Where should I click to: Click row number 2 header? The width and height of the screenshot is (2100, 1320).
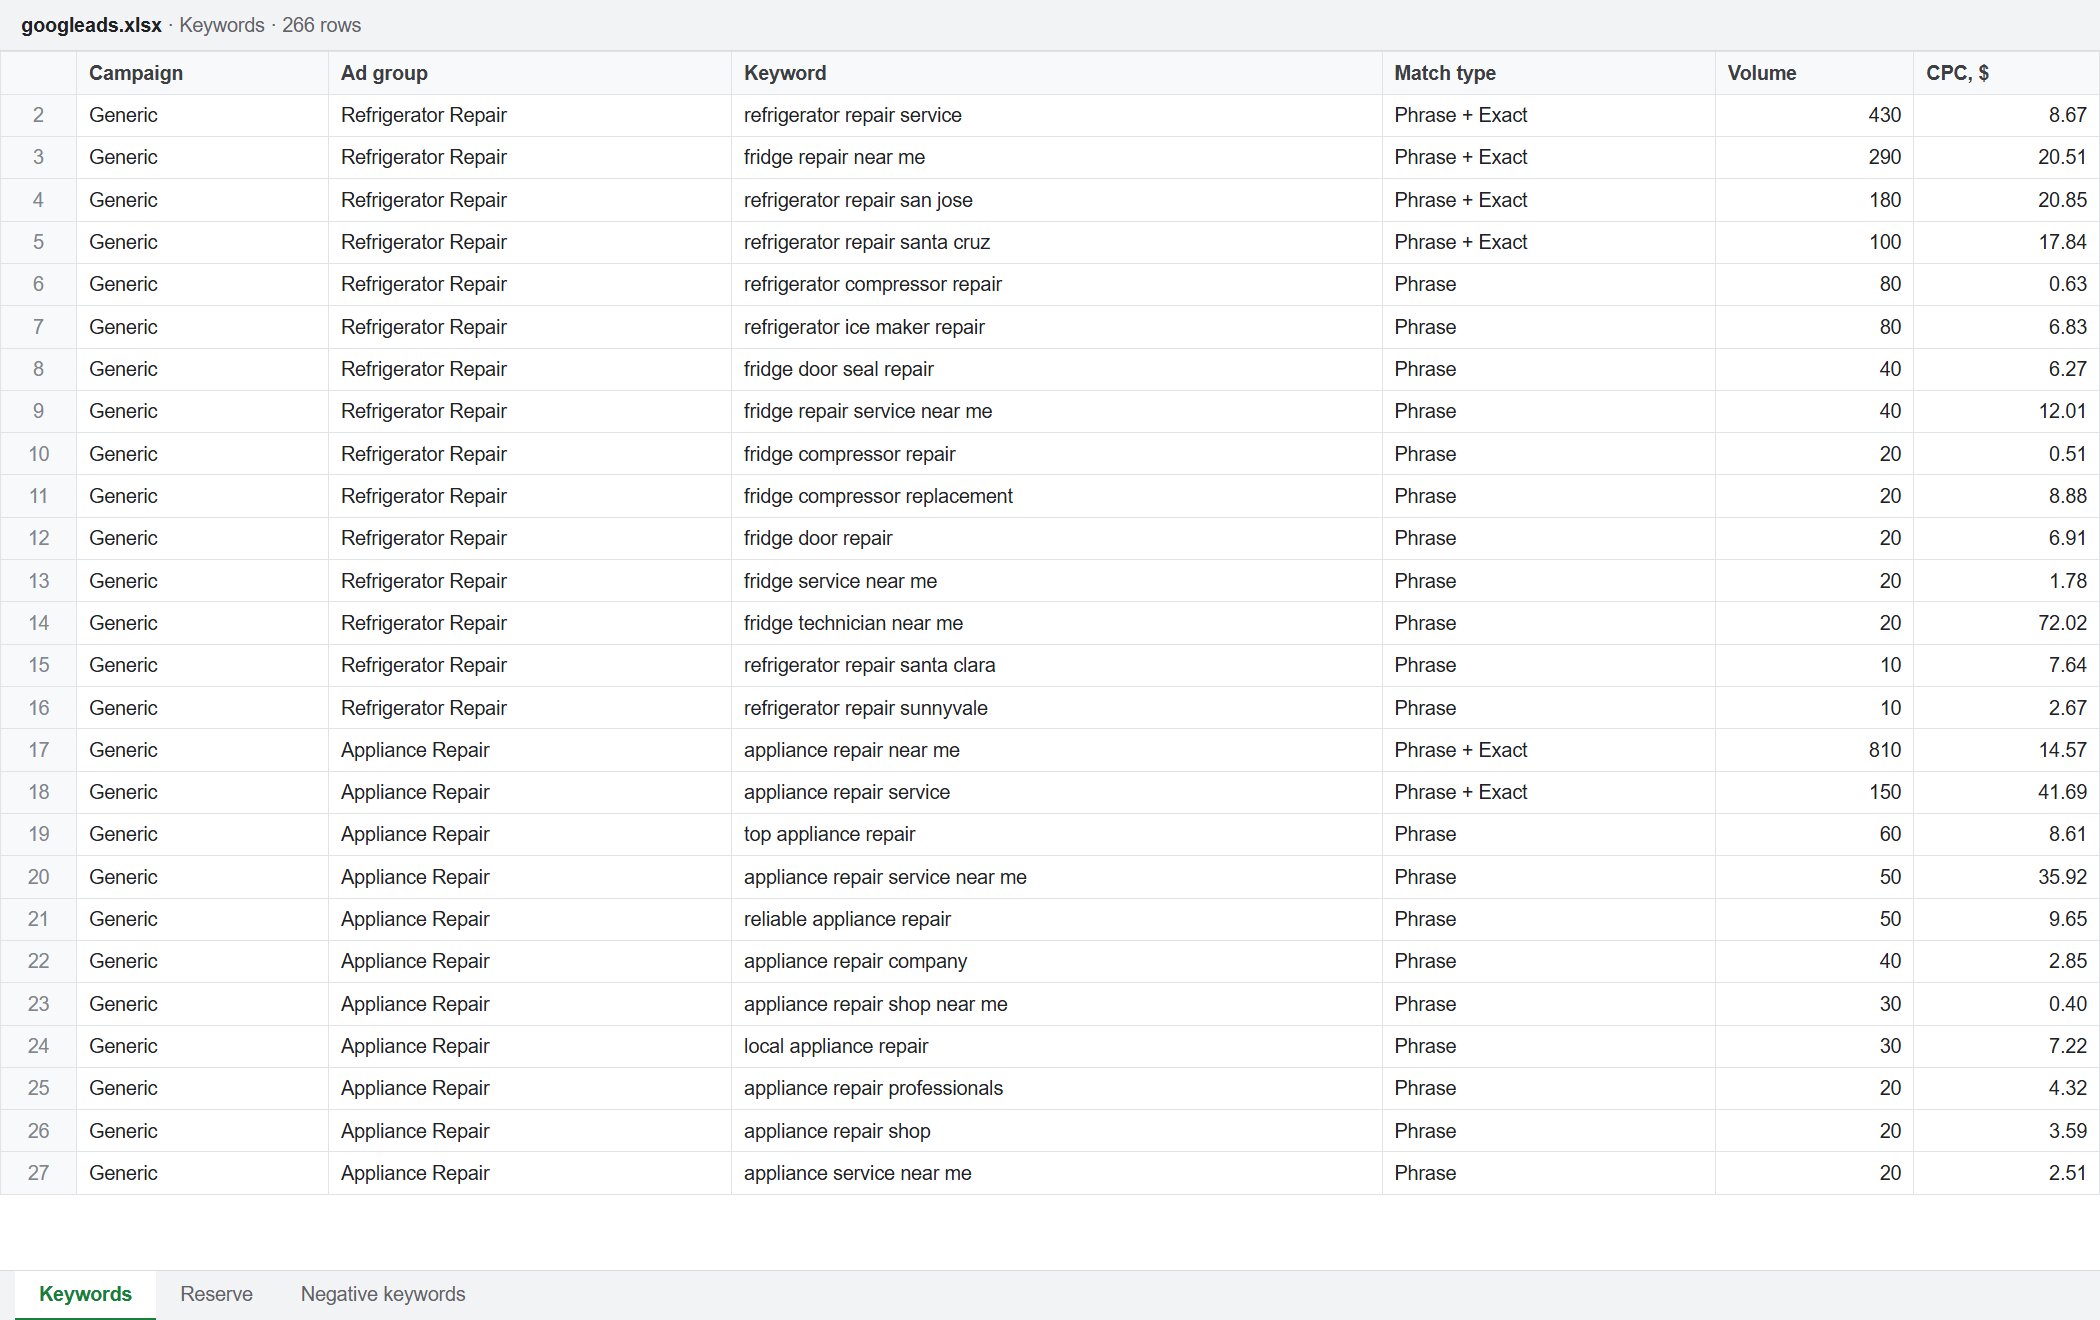[38, 115]
